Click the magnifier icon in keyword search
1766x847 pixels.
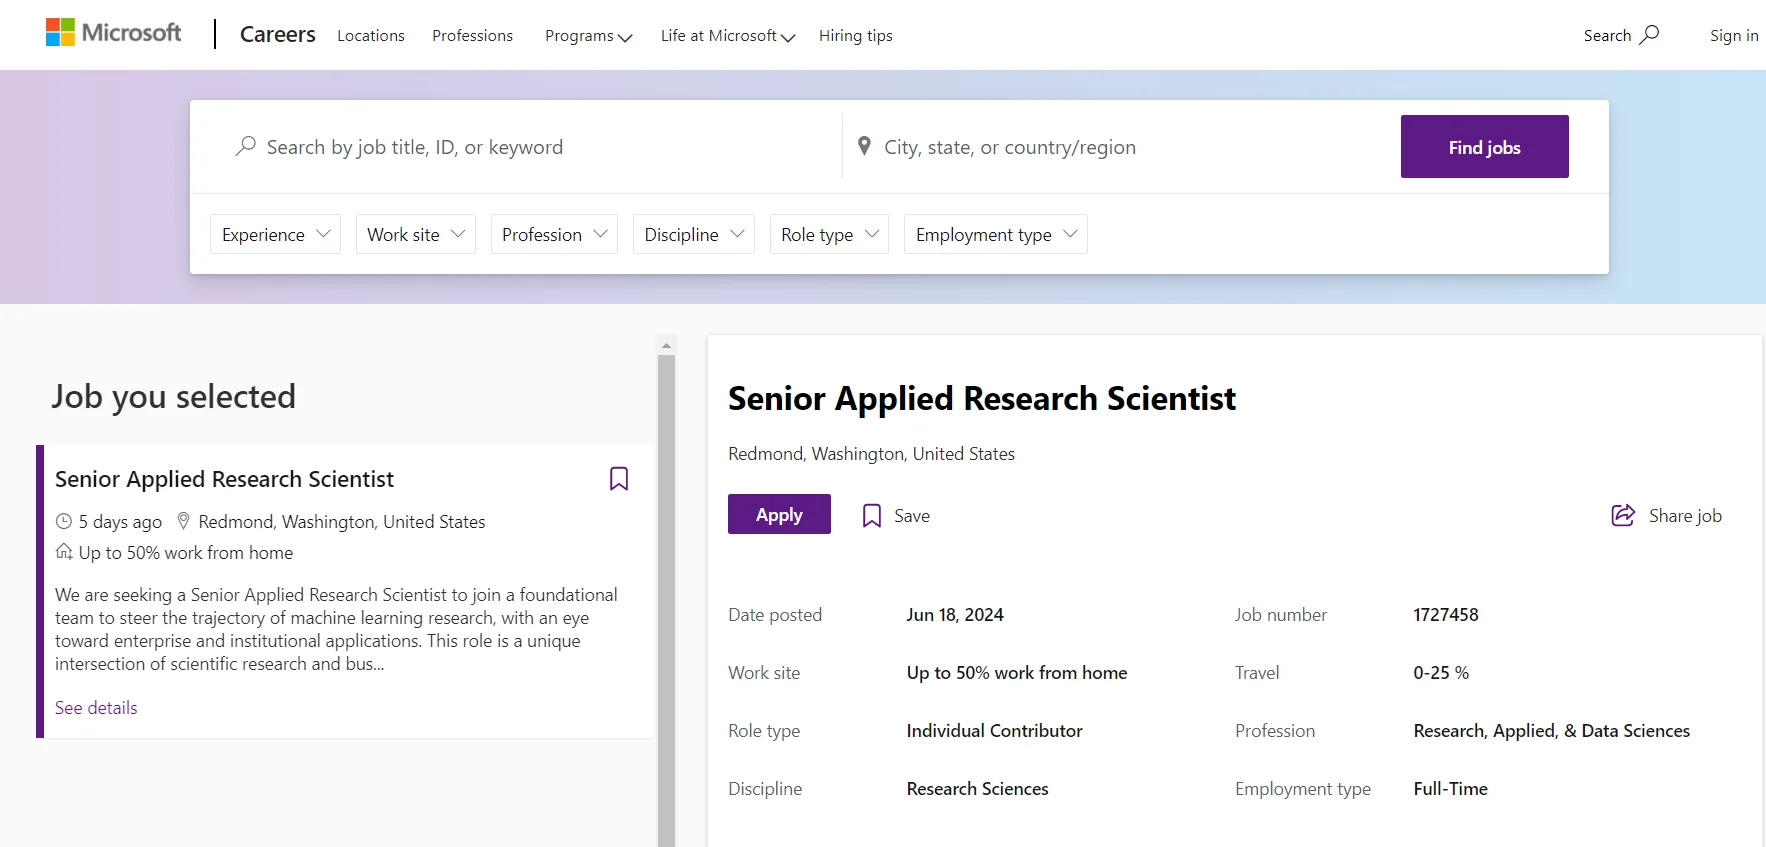(x=245, y=147)
